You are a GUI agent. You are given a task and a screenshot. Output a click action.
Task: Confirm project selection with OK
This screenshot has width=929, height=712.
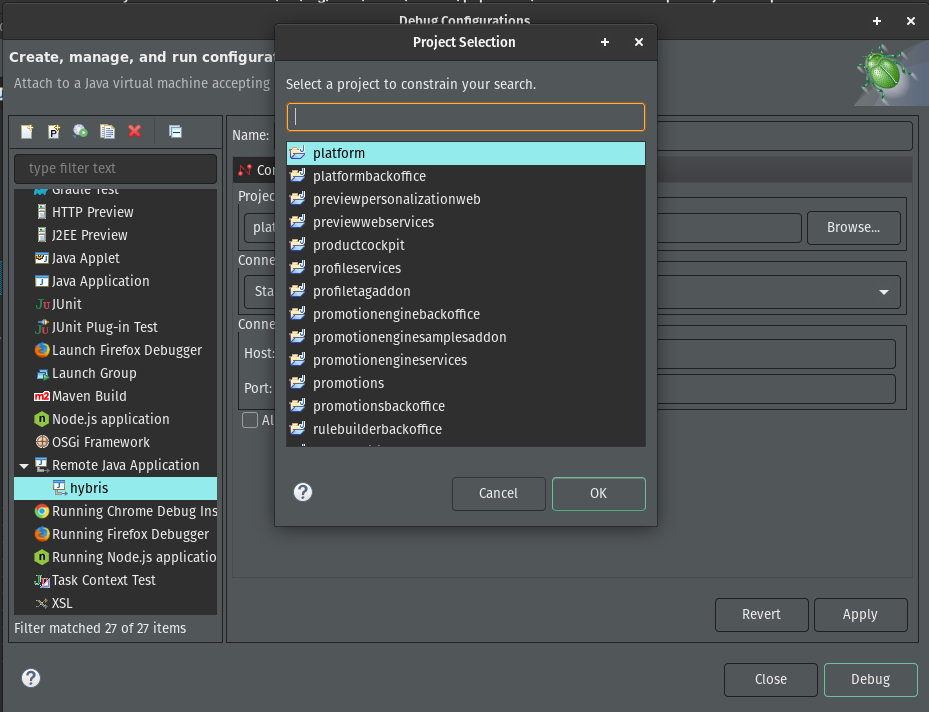point(598,492)
